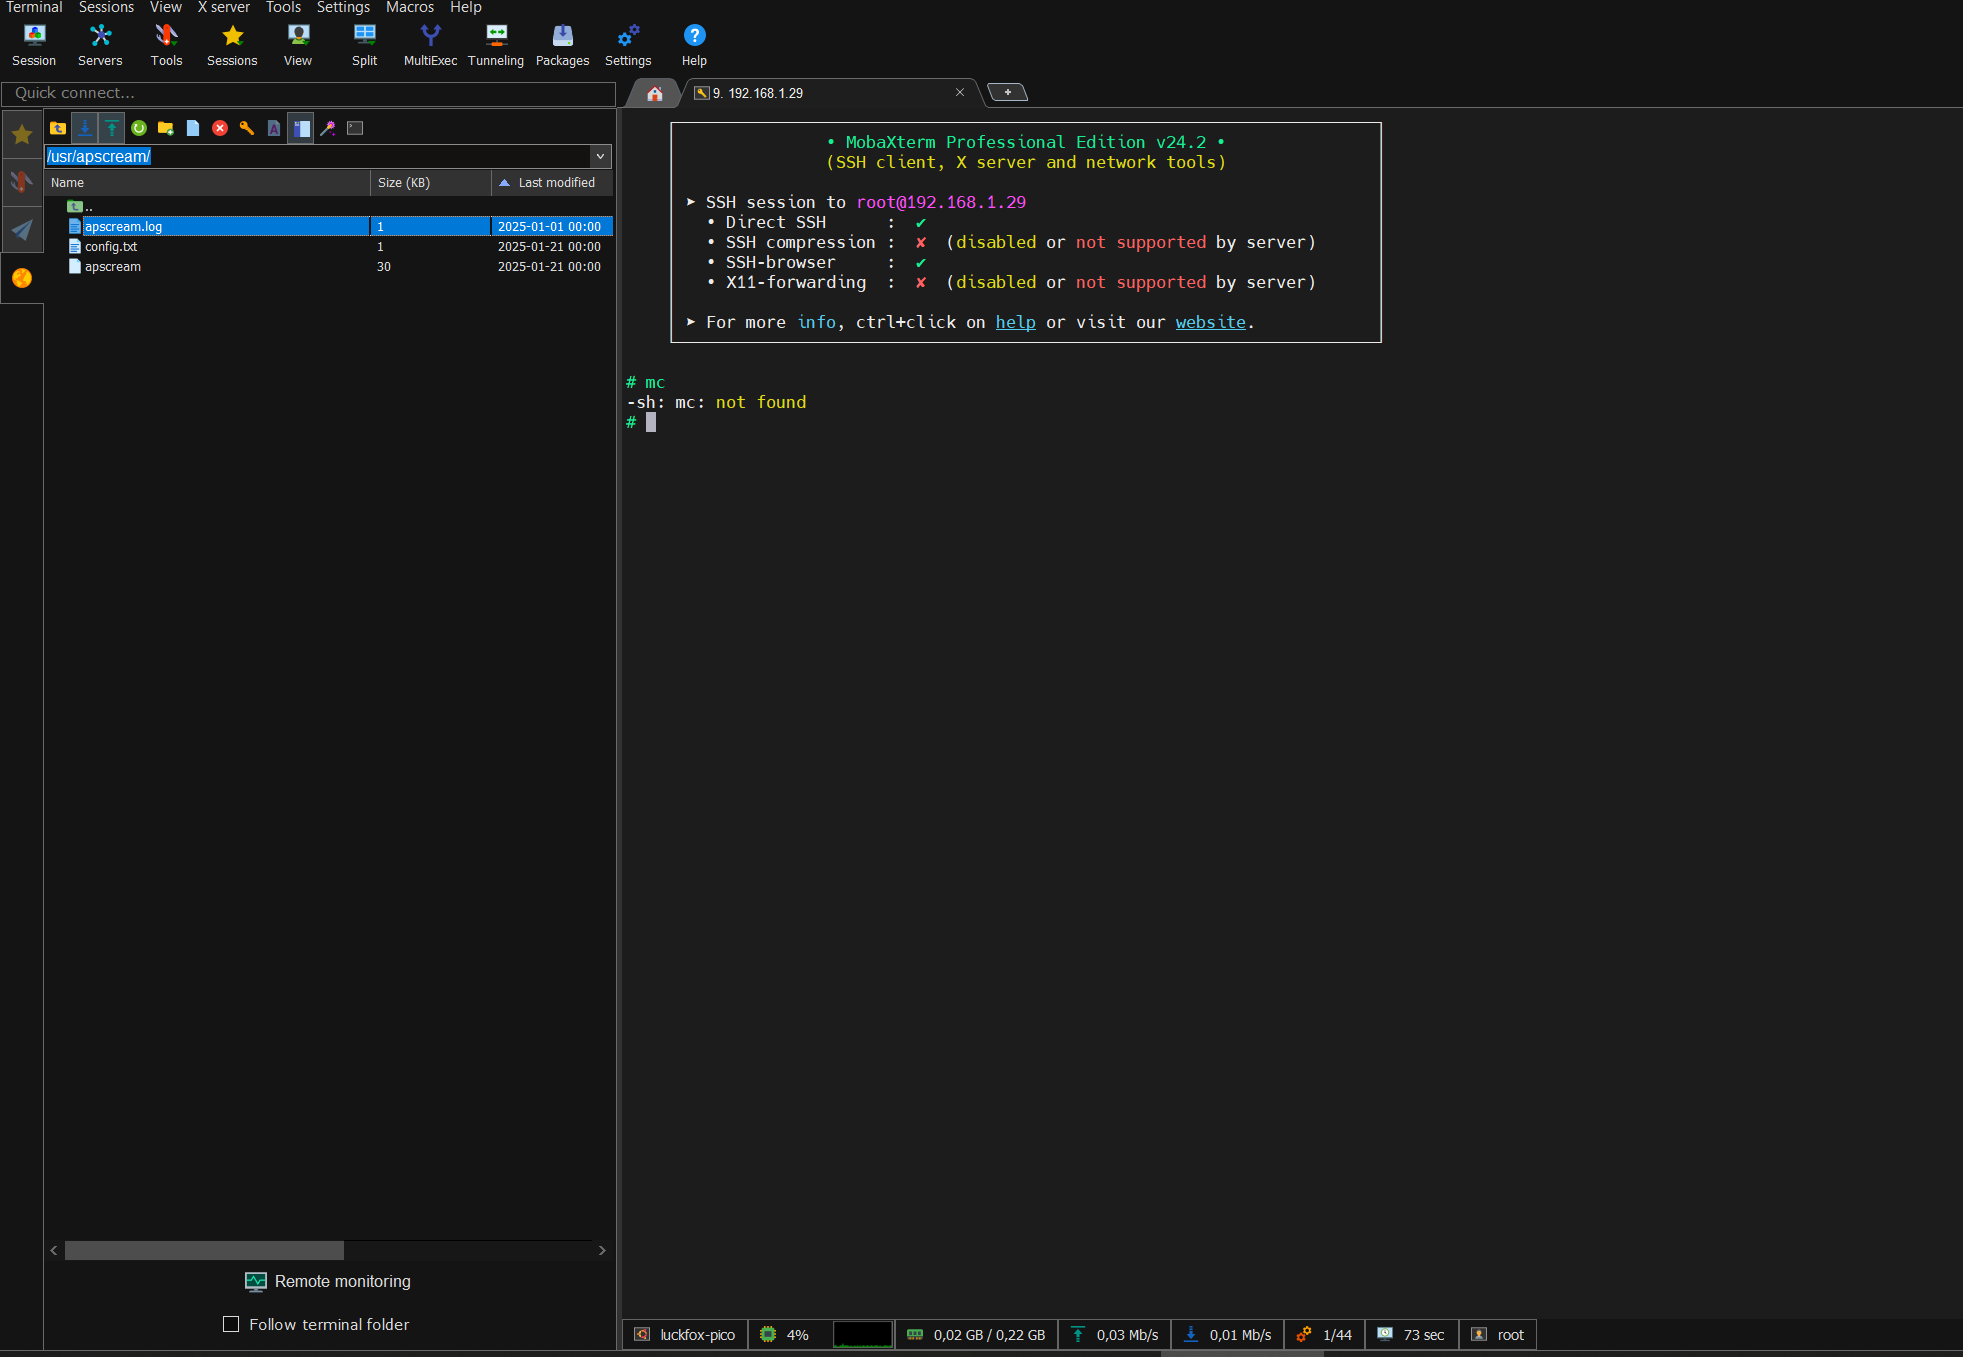Screen dimensions: 1963x1357
Task: Open the MultiExec tool
Action: (430, 45)
